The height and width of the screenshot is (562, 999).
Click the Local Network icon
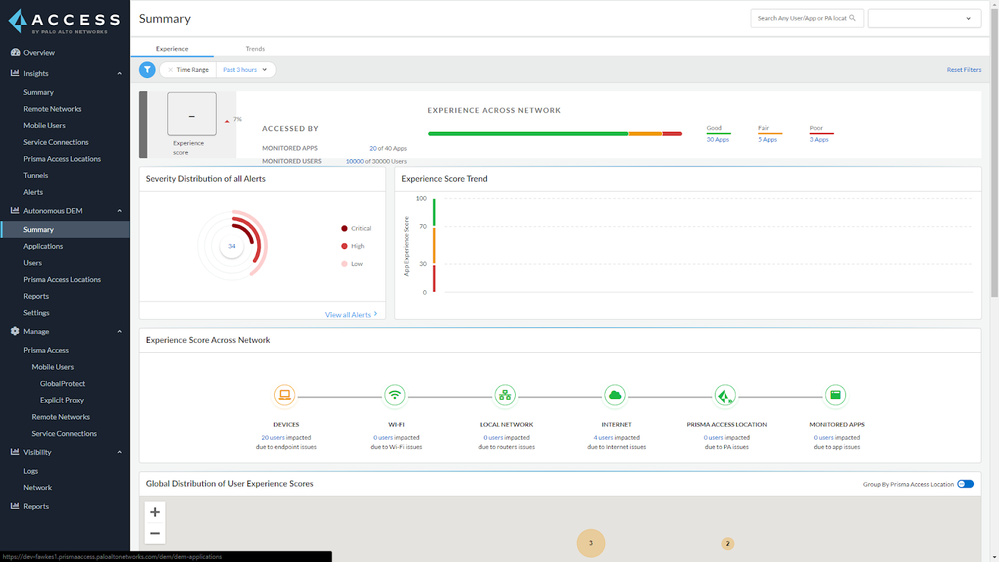(x=506, y=395)
